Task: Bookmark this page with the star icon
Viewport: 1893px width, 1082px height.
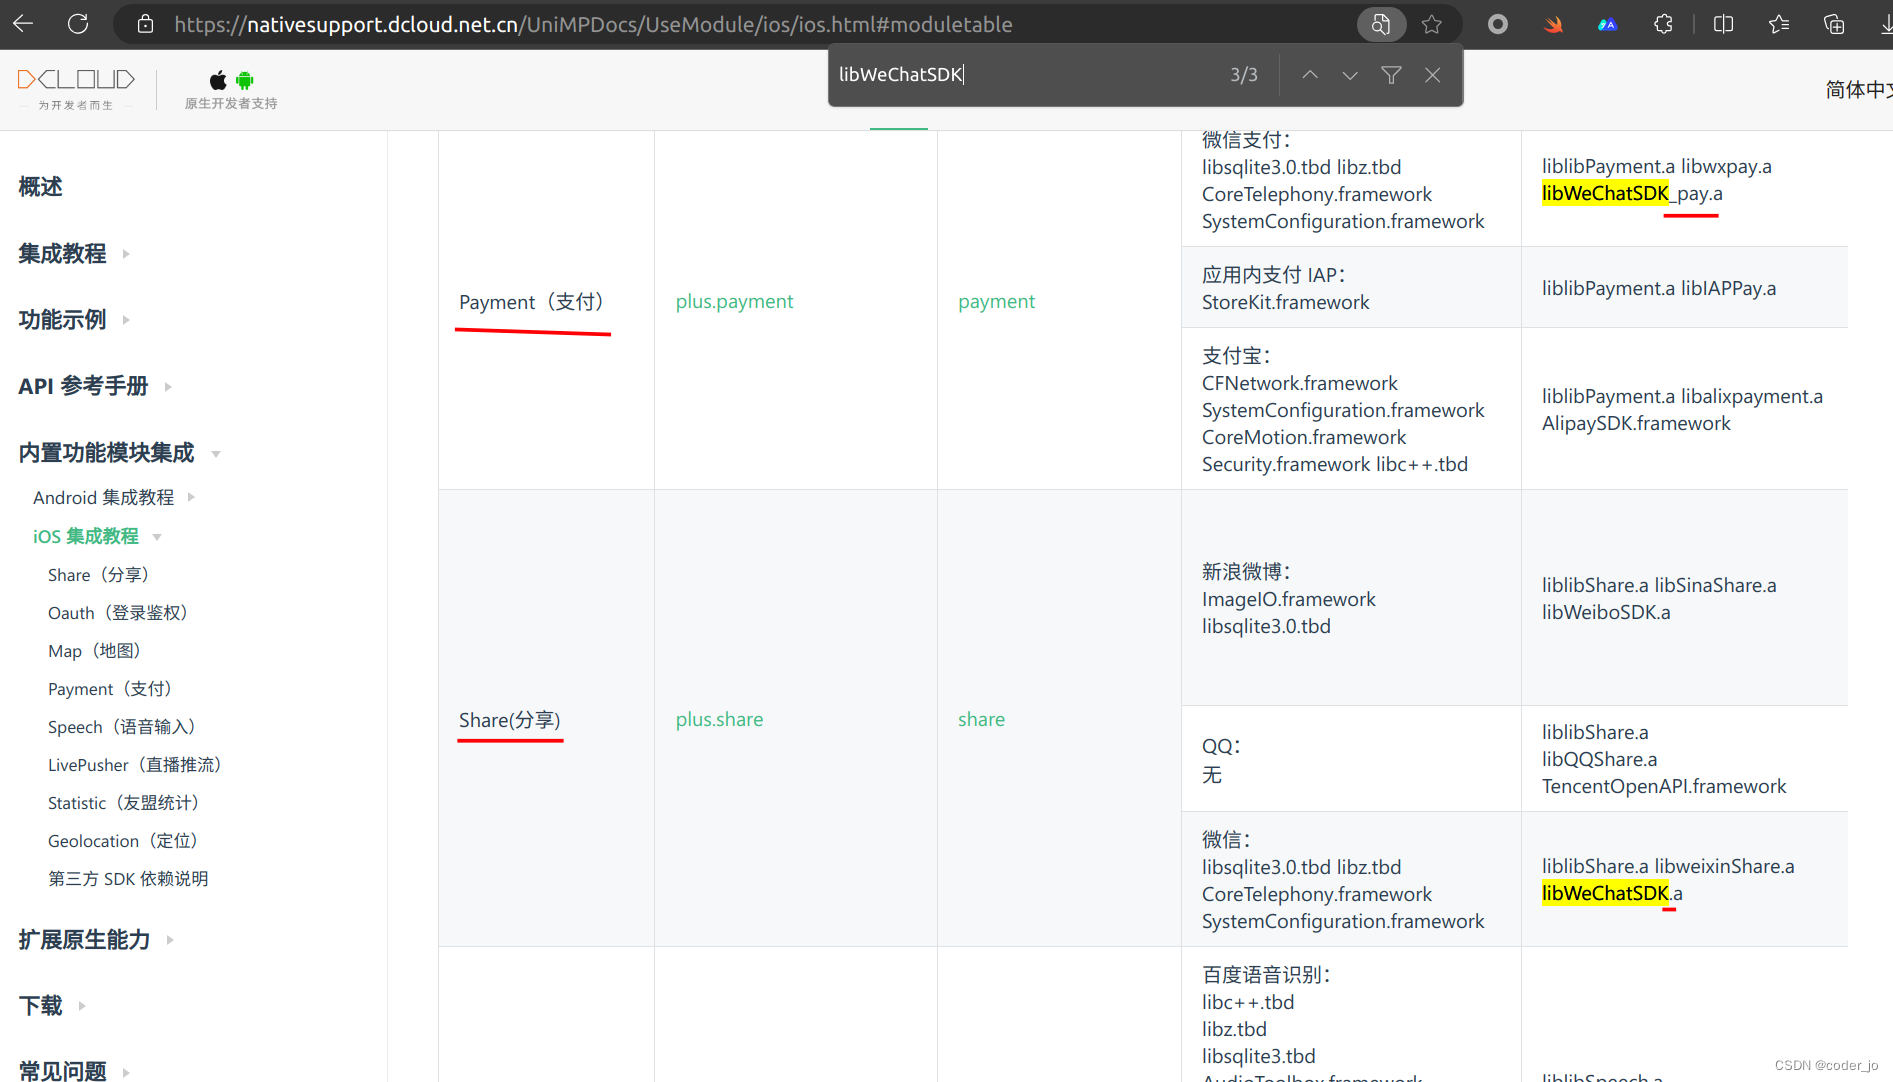Action: tap(1432, 24)
